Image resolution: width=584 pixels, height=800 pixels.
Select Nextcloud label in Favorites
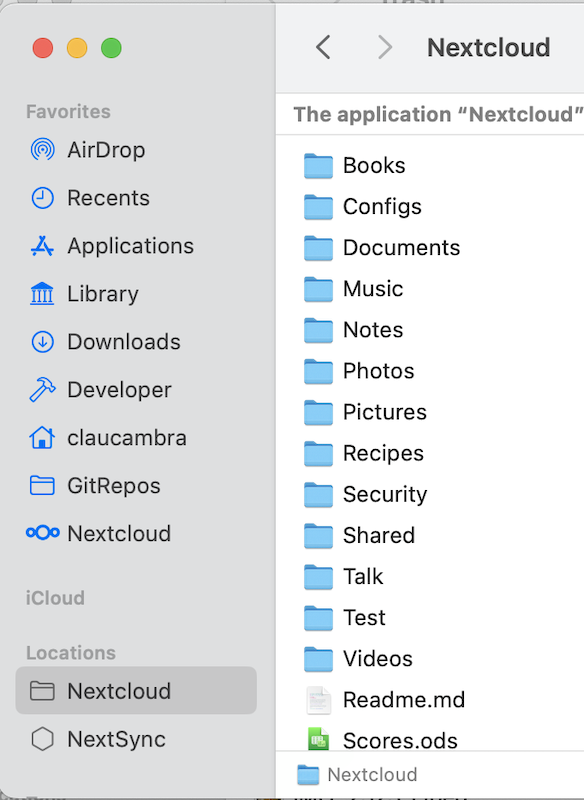click(x=119, y=534)
